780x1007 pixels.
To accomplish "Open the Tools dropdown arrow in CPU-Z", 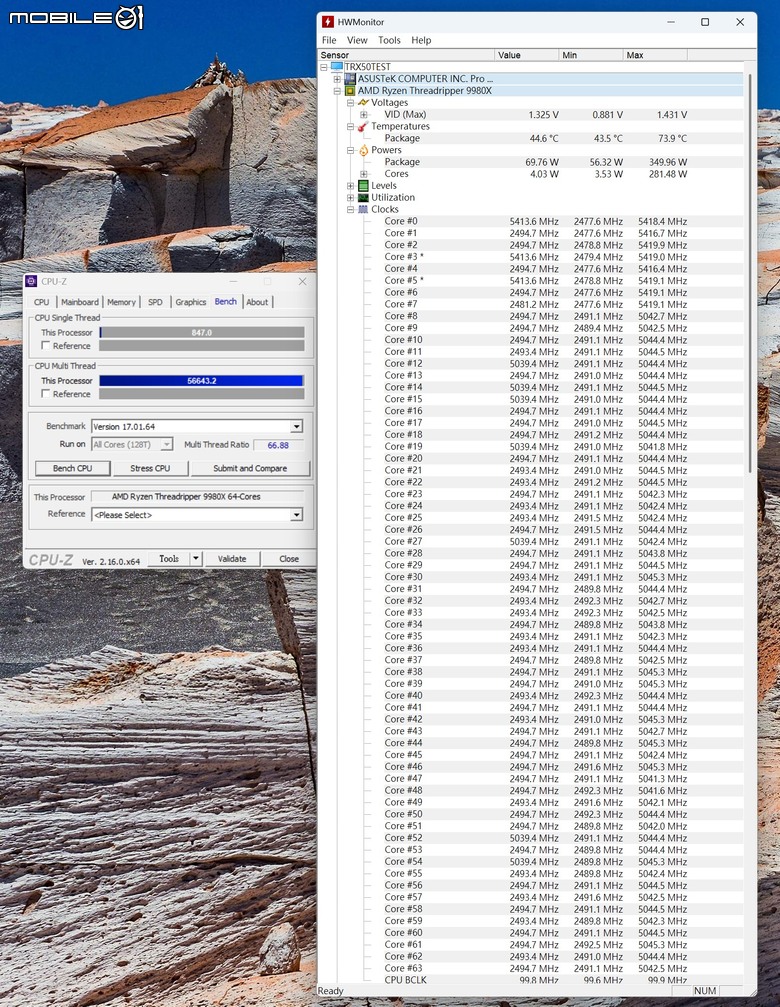I will [196, 559].
